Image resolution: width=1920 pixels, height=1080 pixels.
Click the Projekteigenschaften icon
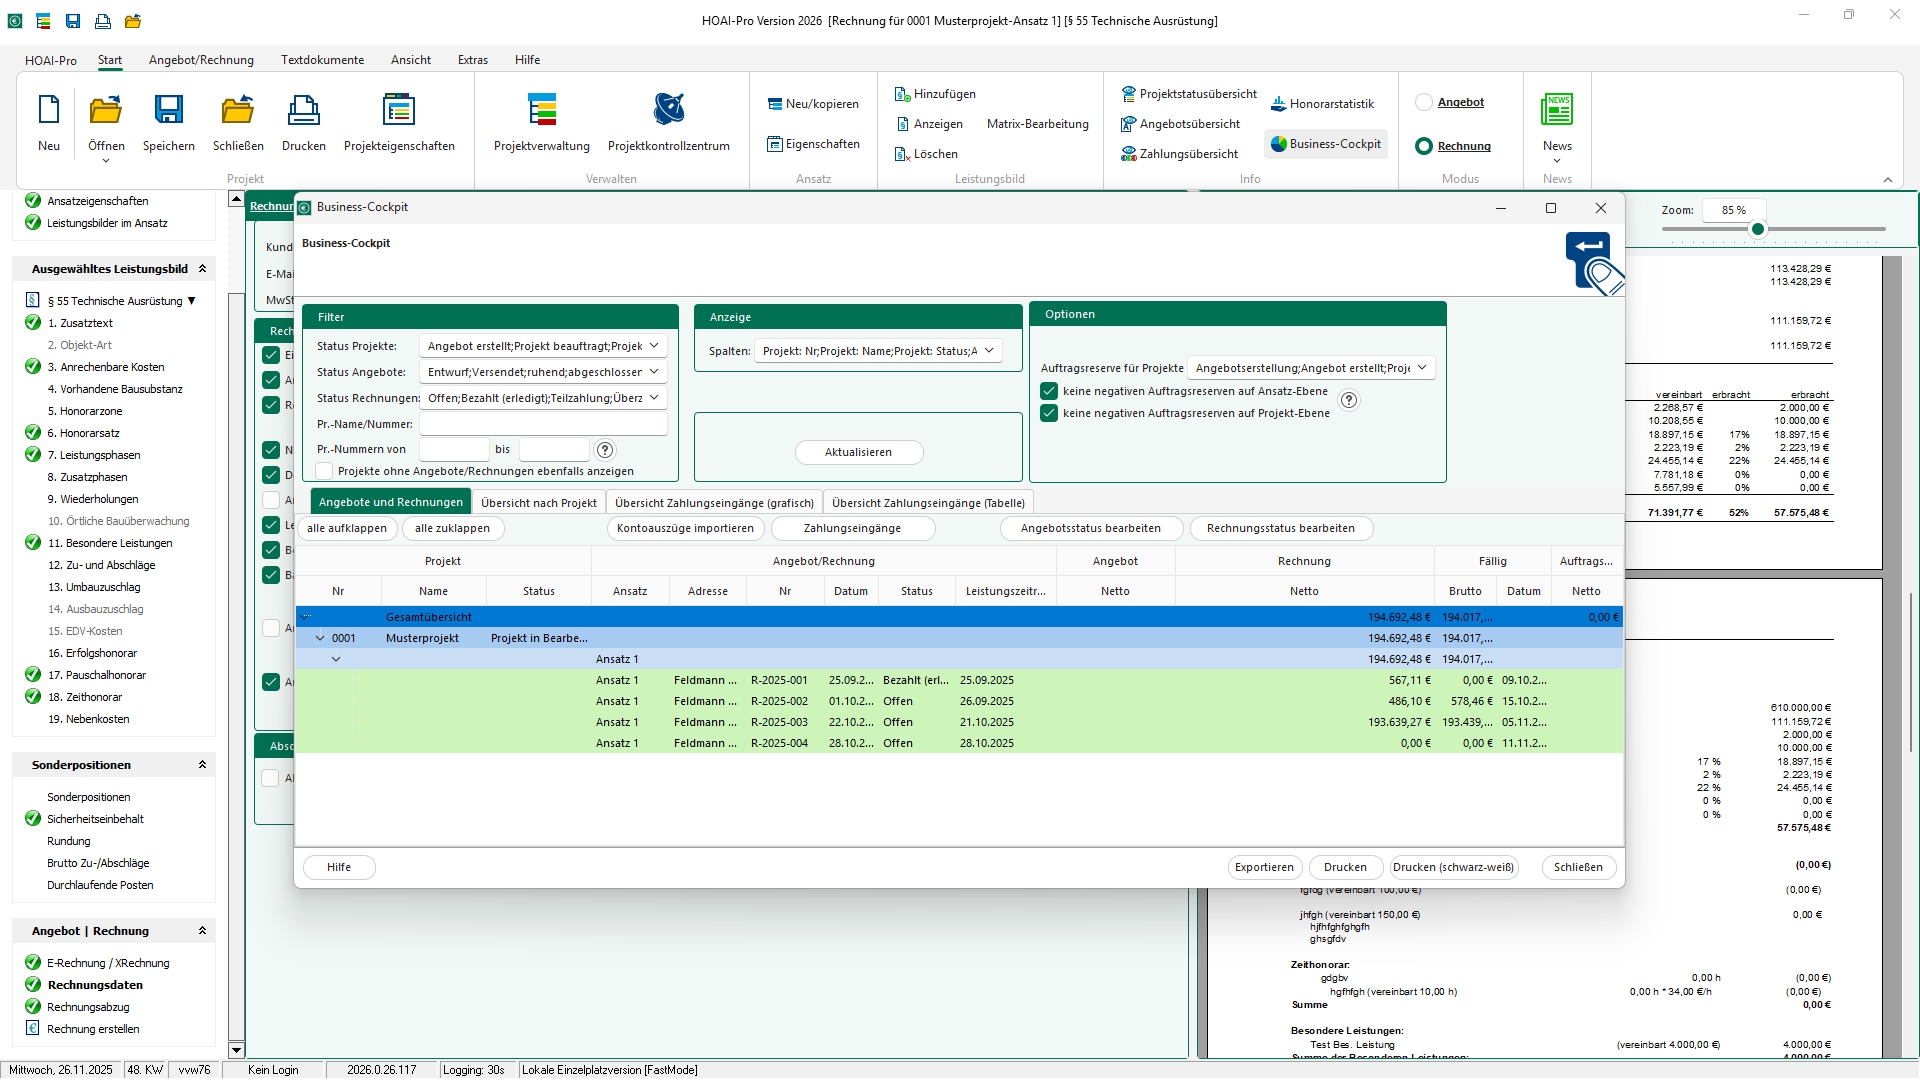[x=398, y=110]
